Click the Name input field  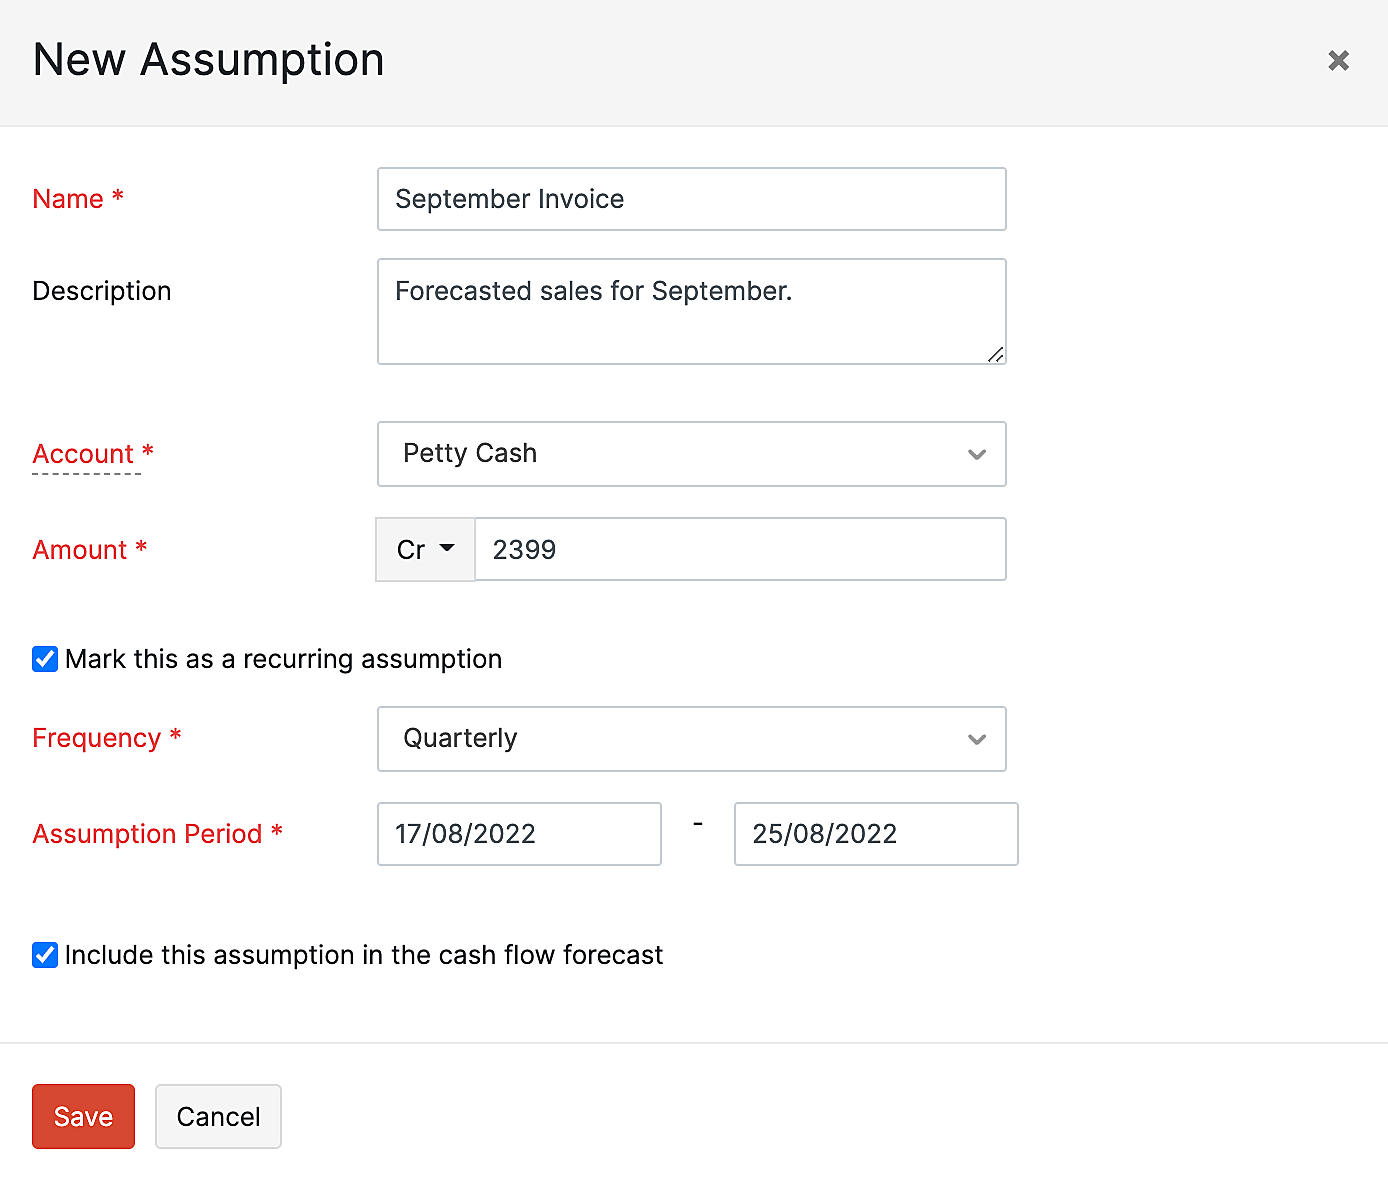tap(691, 199)
